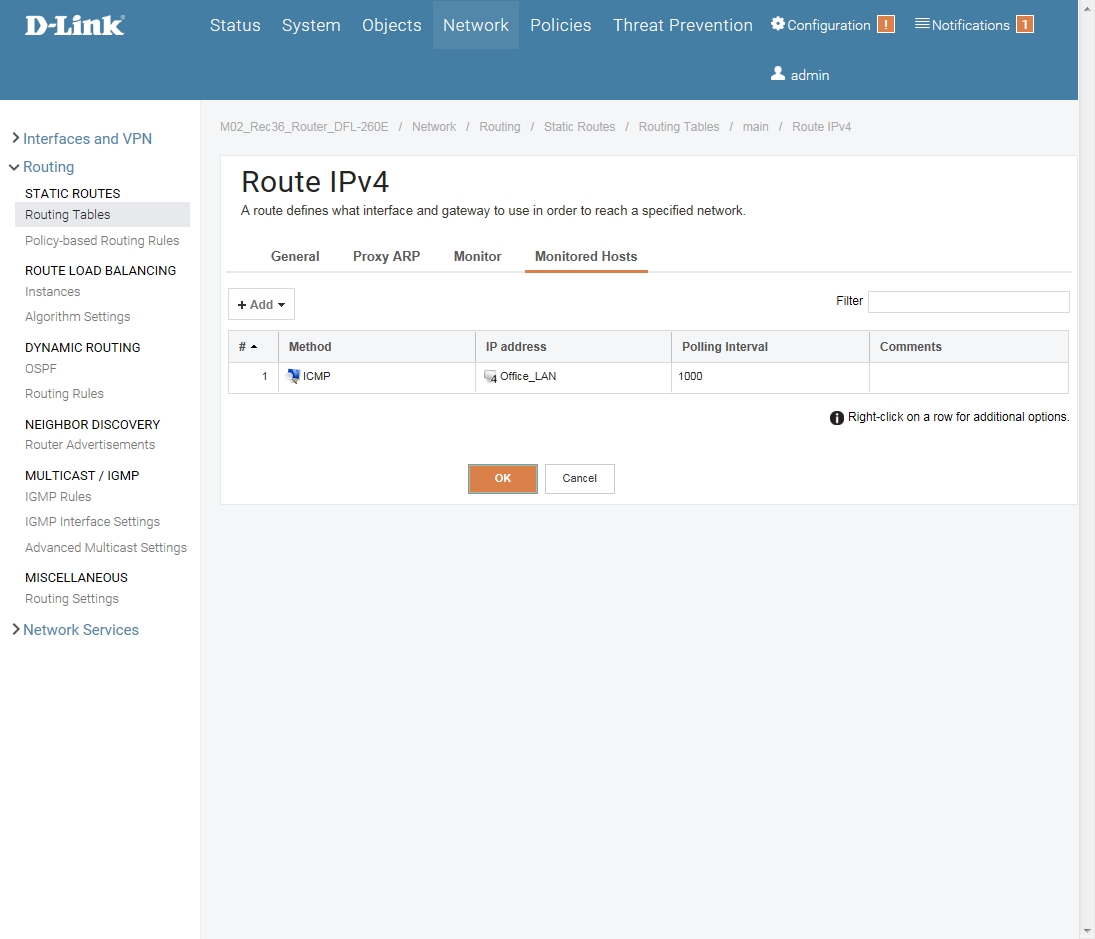1095x939 pixels.
Task: Click the Routing breadcrumb link
Action: point(499,126)
